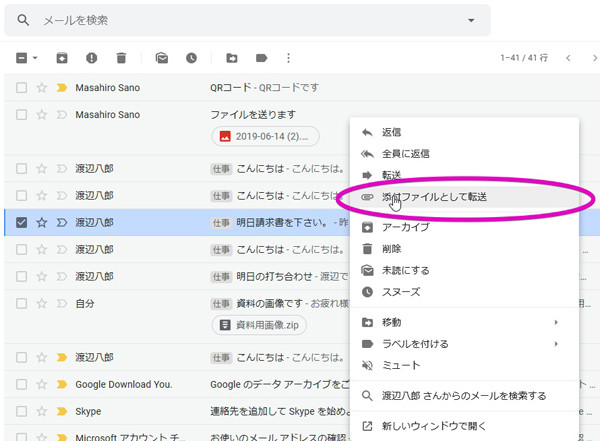Screen dimensions: 600x441
Task: Click the Microsoft アカウント sender name
Action: click(x=130, y=437)
